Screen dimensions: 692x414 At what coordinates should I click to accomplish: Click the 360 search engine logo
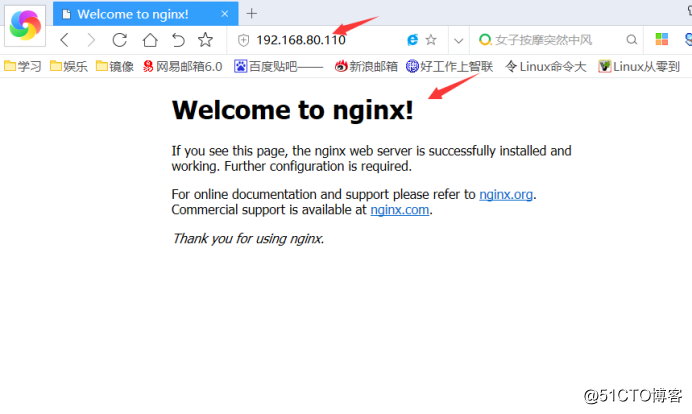485,40
